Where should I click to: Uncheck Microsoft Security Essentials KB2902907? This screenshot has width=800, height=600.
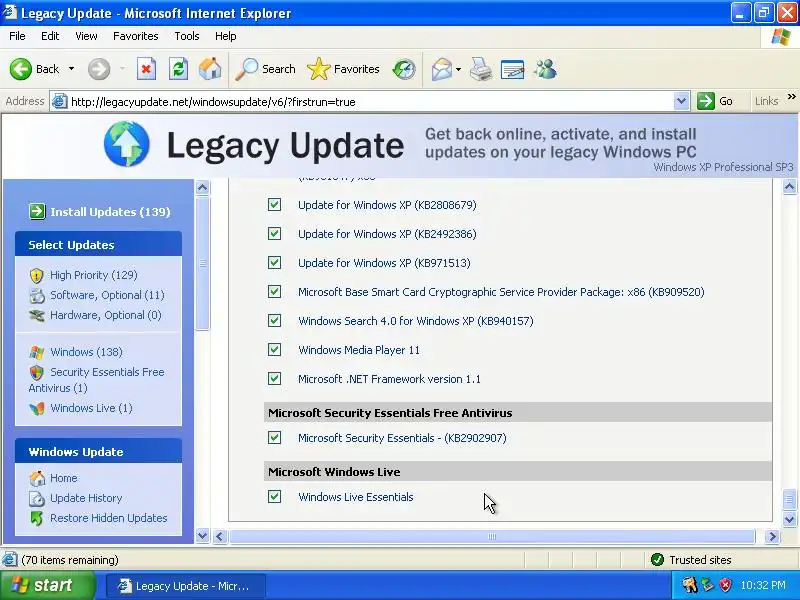(x=274, y=438)
